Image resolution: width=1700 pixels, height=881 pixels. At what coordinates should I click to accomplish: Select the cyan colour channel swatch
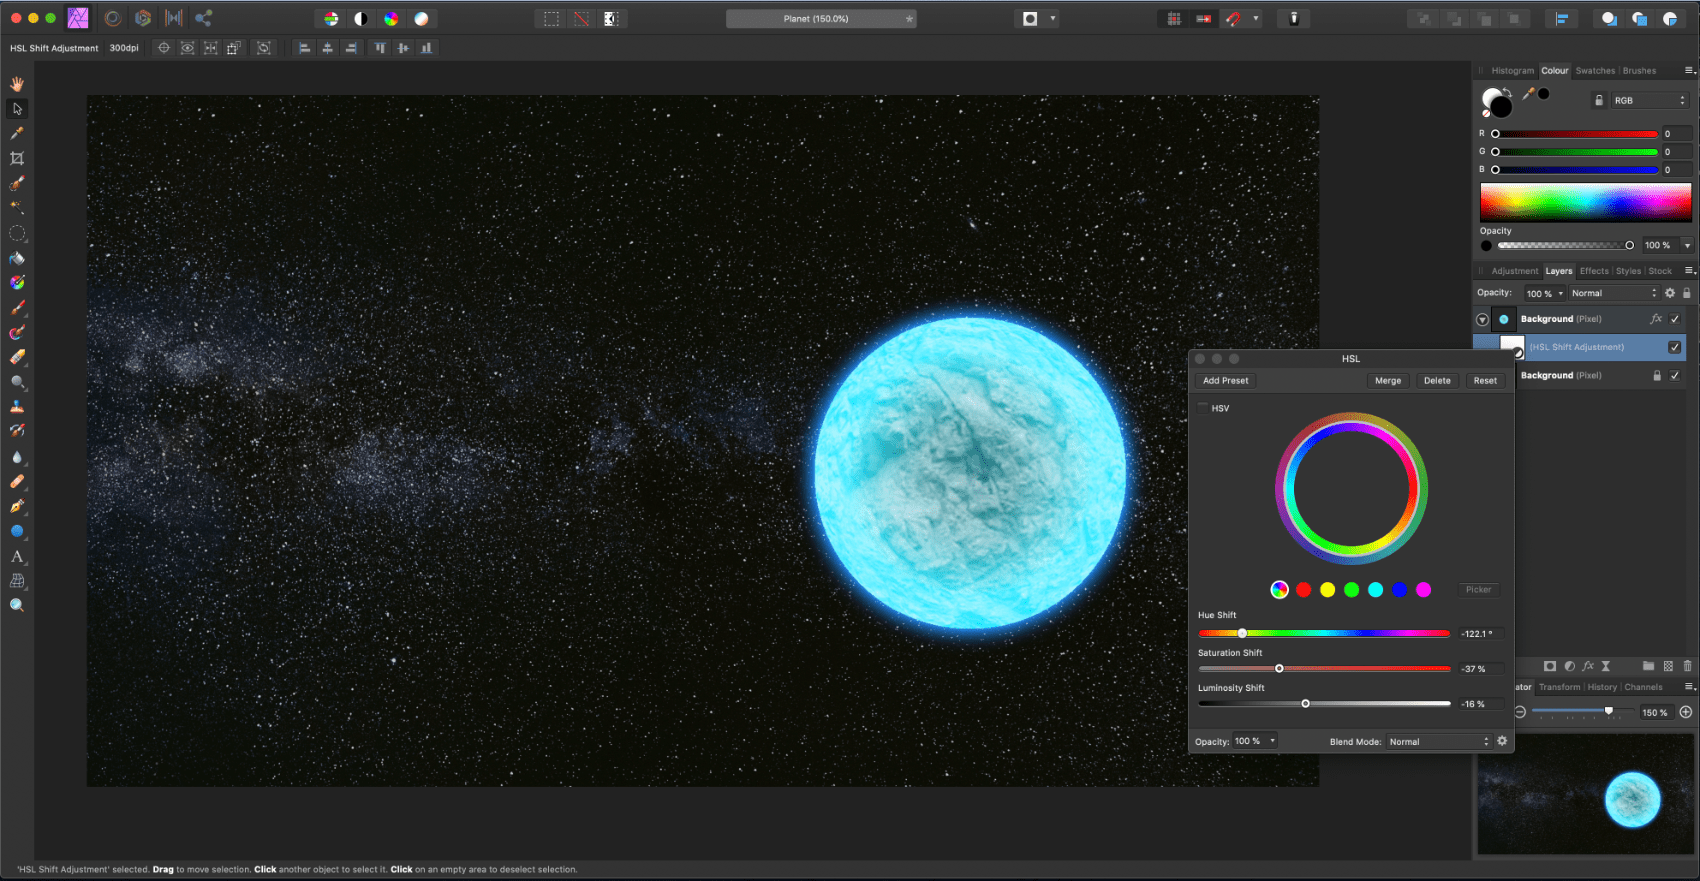point(1375,590)
